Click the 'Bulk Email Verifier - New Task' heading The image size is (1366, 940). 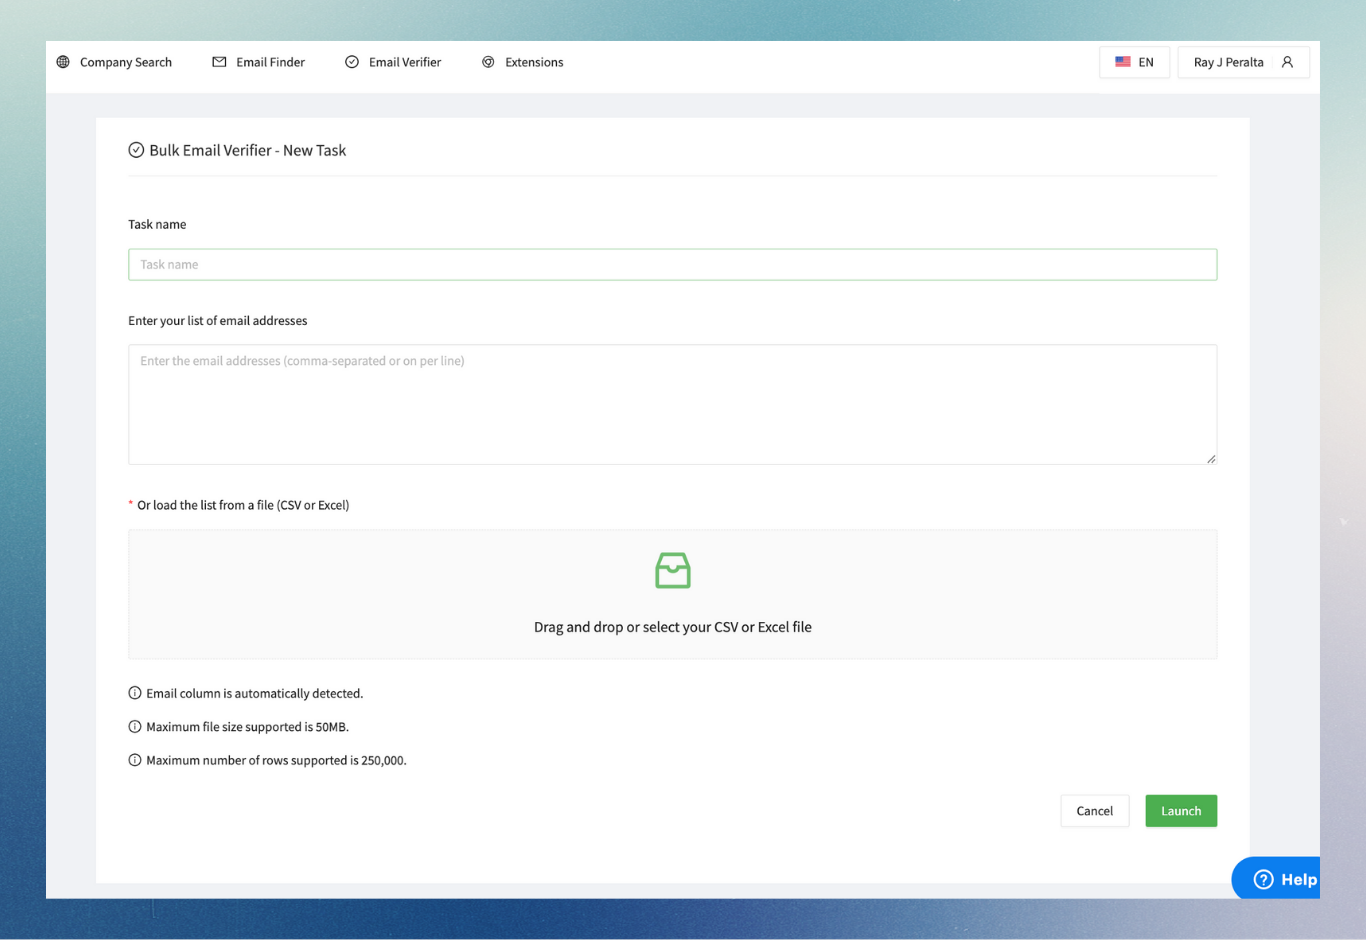[248, 150]
